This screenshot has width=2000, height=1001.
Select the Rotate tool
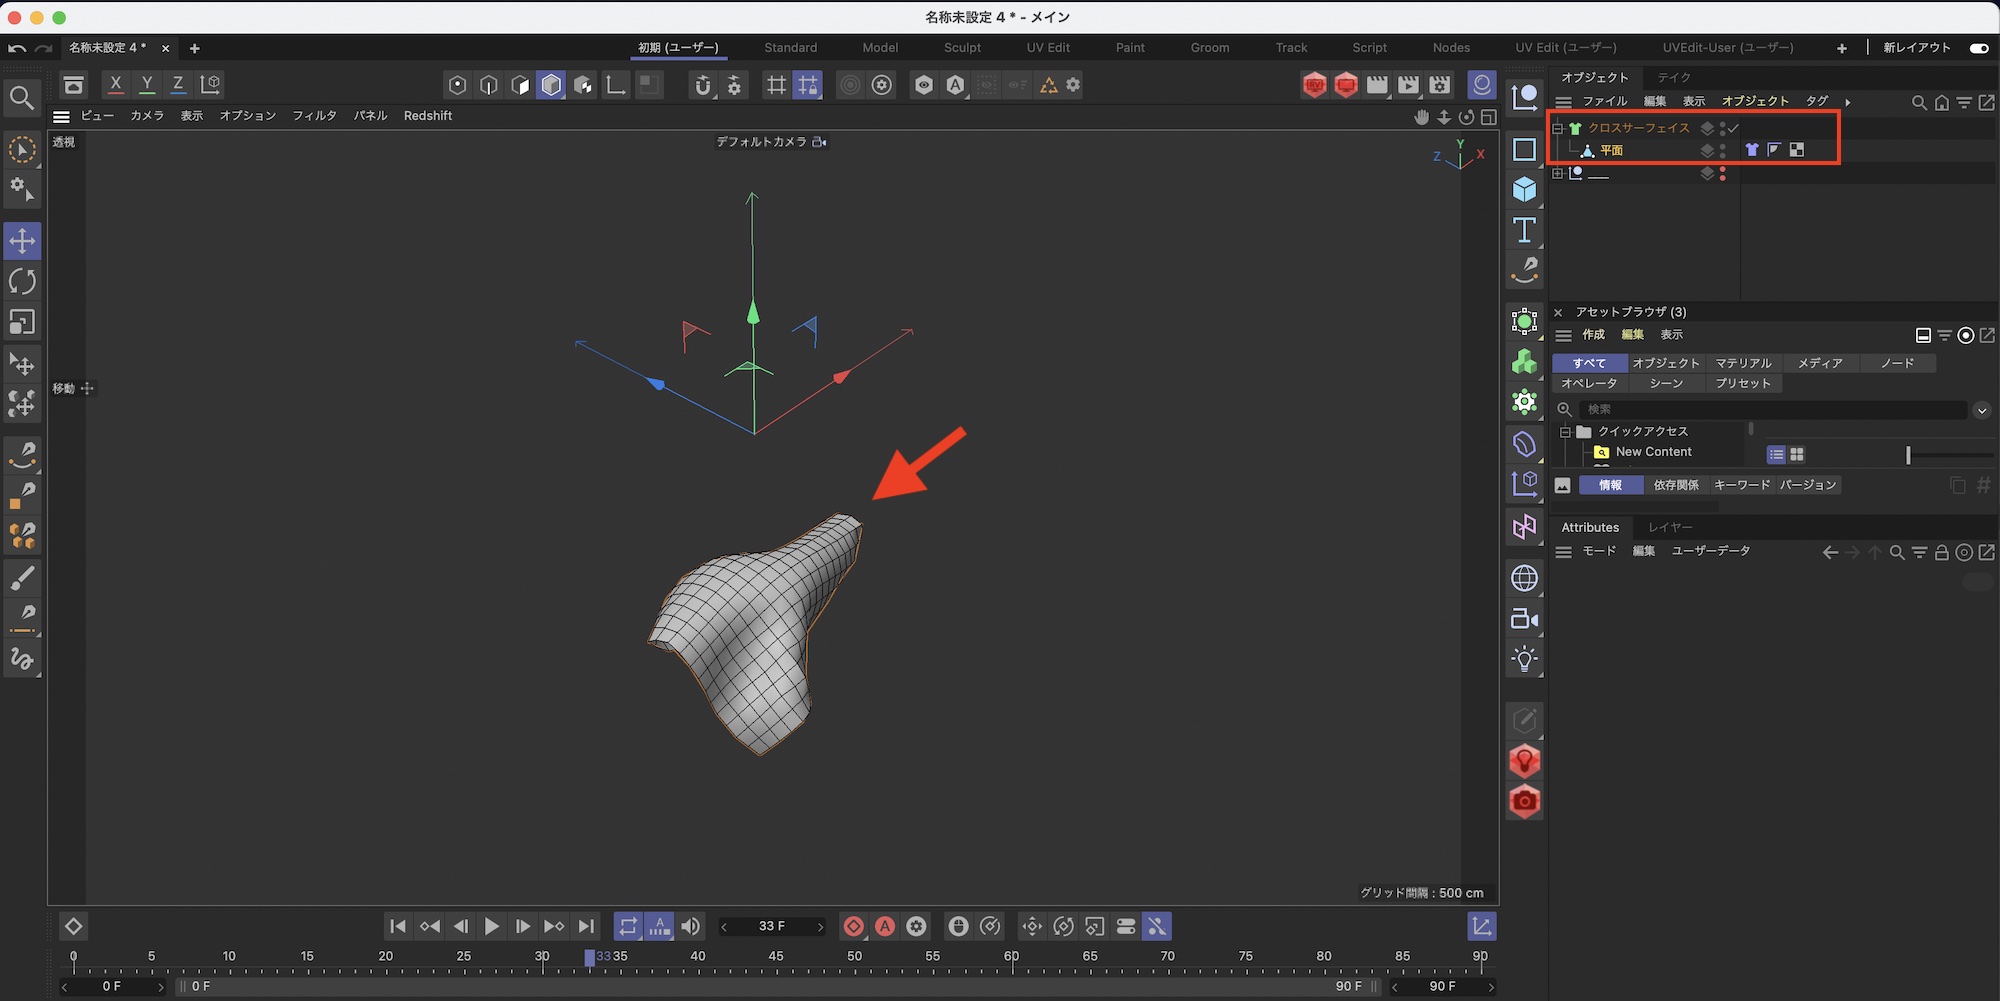pyautogui.click(x=22, y=282)
